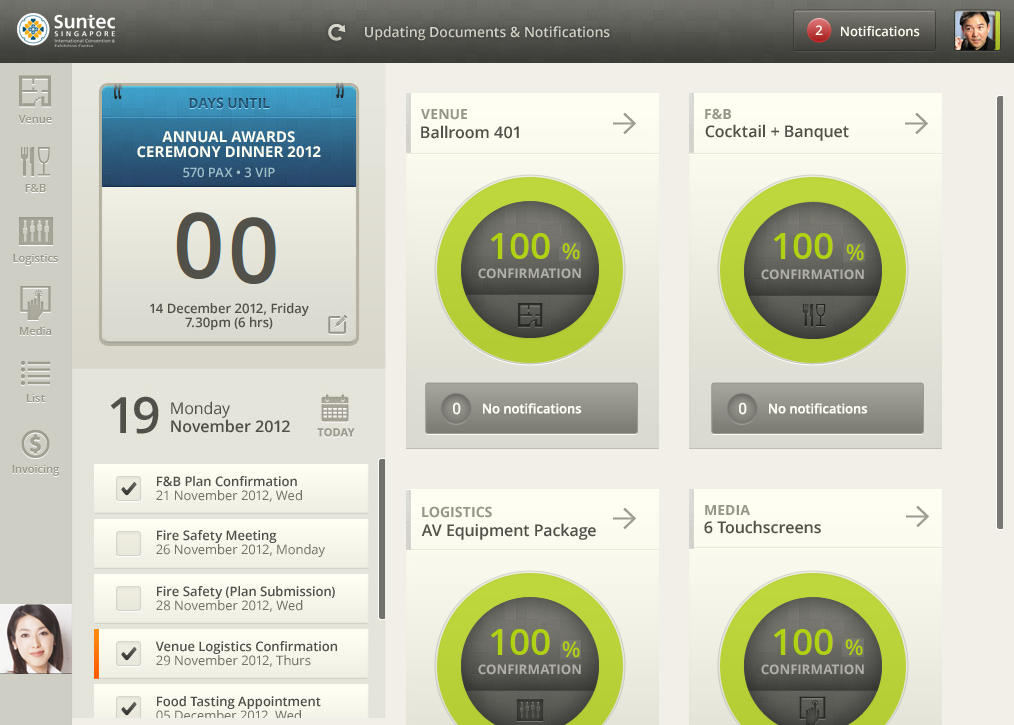Click the Annual Awards Ceremony Dinner title
The image size is (1014, 725).
point(229,144)
